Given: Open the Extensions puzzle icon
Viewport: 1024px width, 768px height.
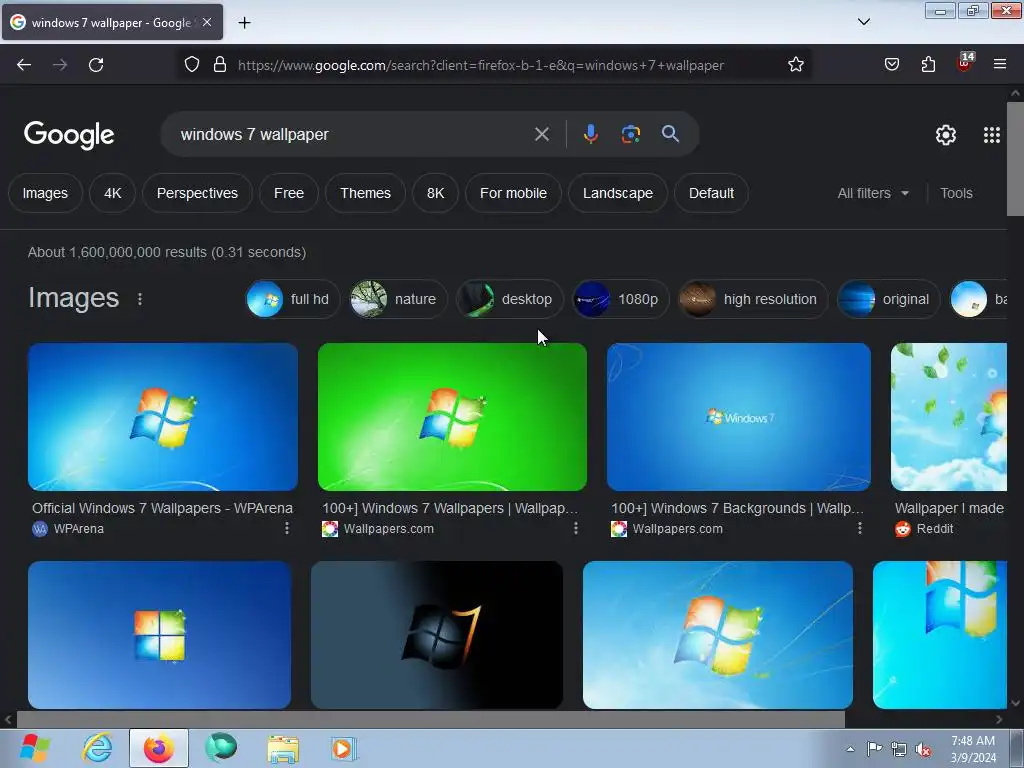Looking at the screenshot, I should coord(928,65).
